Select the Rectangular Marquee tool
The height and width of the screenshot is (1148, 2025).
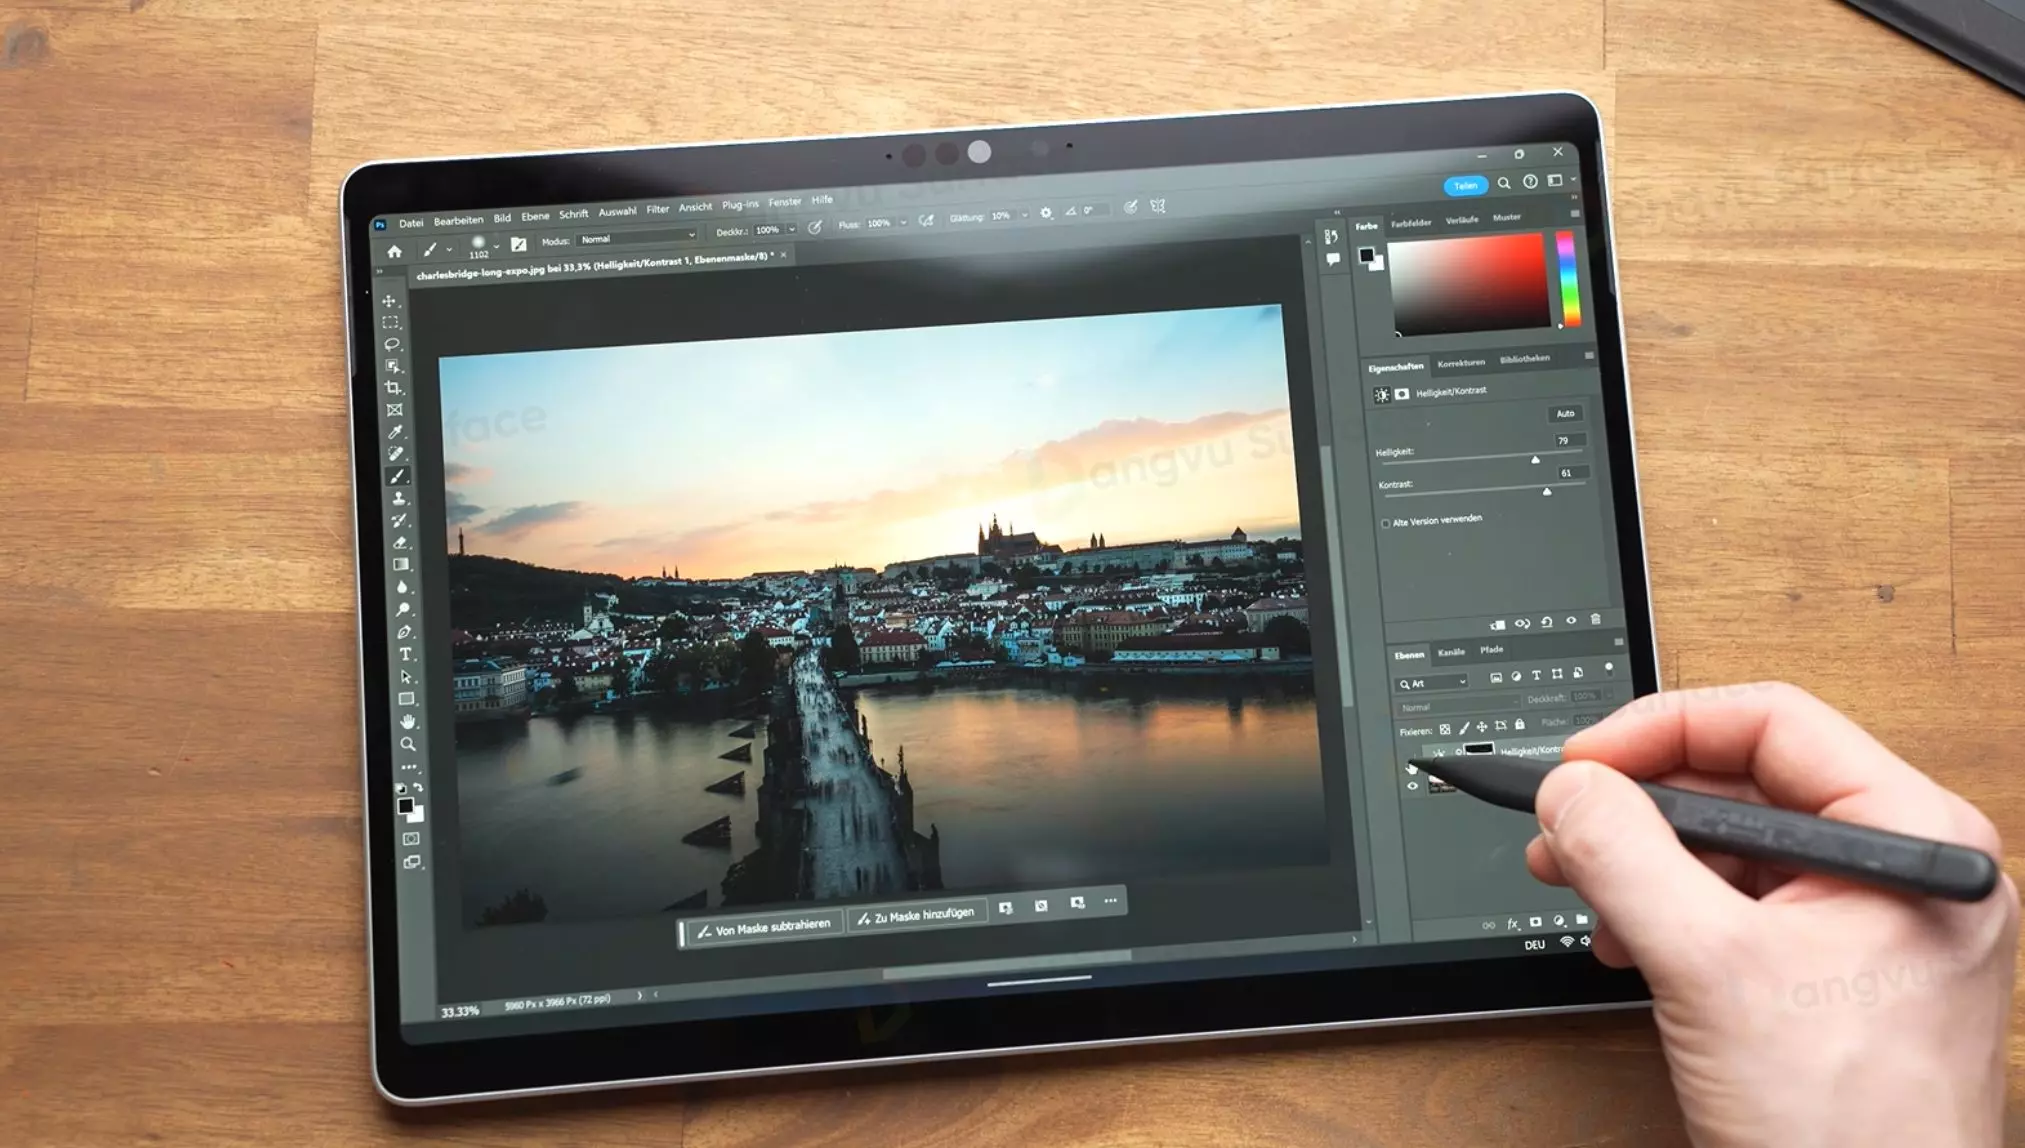point(390,323)
